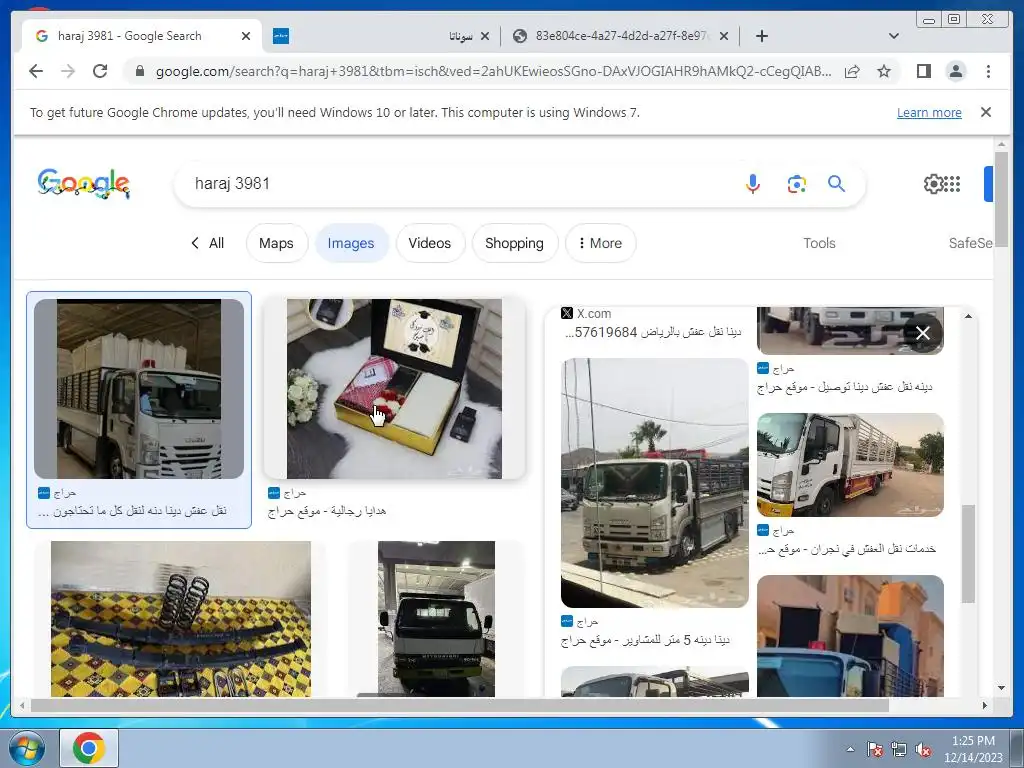Click the page vertical scrollbar thumb
The height and width of the screenshot is (768, 1024).
(x=1001, y=199)
